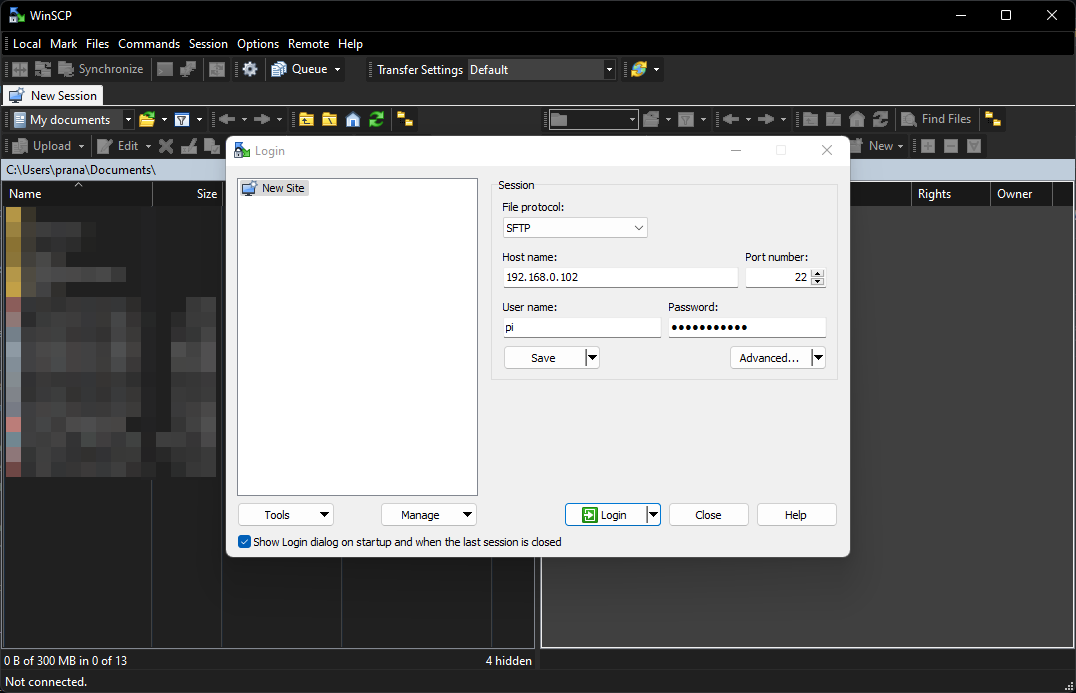1076x693 pixels.
Task: Go to local parent directory icon
Action: click(x=306, y=120)
